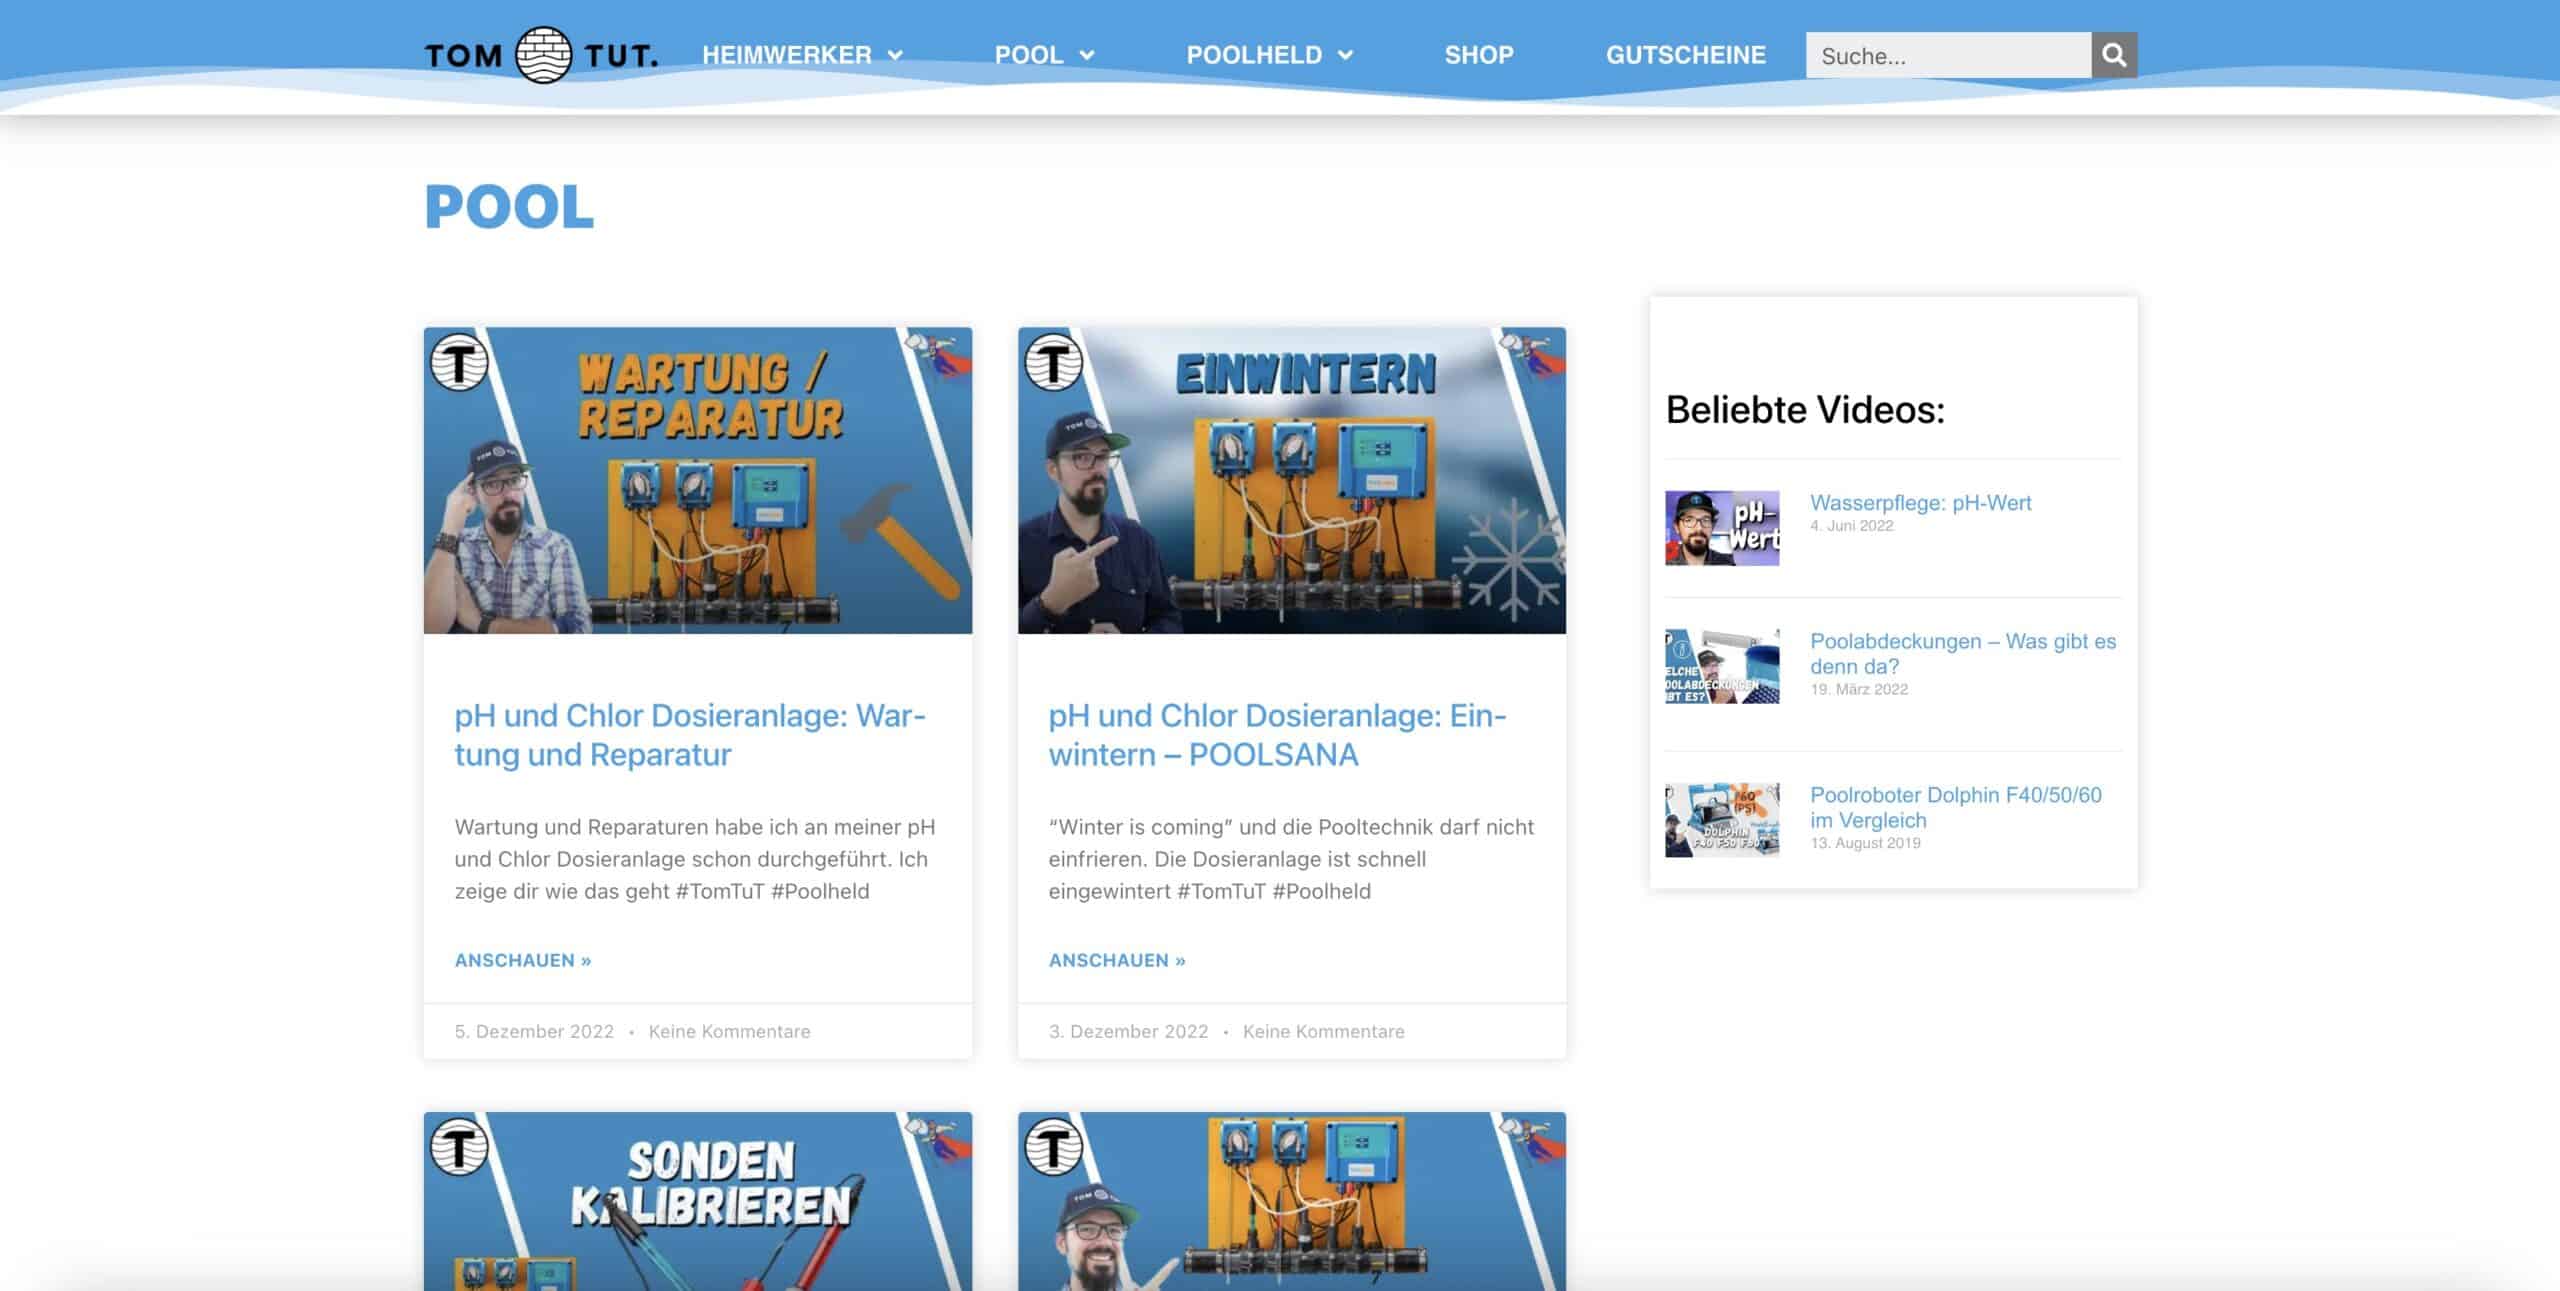Viewport: 2560px width, 1291px height.
Task: Open the pH-Wert sidebar video thumbnail
Action: pos(1722,528)
